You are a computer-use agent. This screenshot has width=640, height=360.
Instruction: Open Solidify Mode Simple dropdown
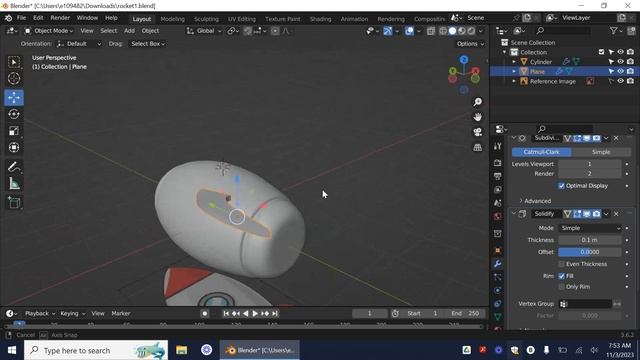(590, 228)
